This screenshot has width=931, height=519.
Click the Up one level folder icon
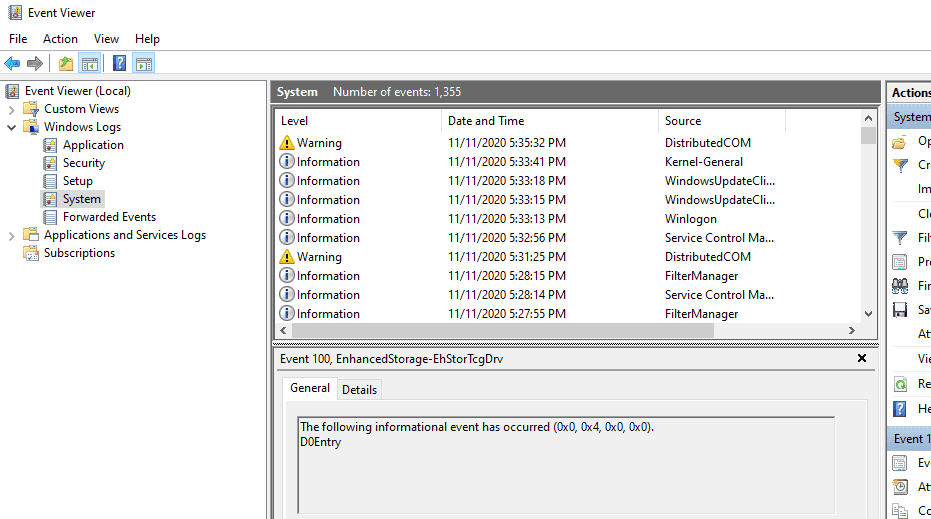click(x=66, y=64)
